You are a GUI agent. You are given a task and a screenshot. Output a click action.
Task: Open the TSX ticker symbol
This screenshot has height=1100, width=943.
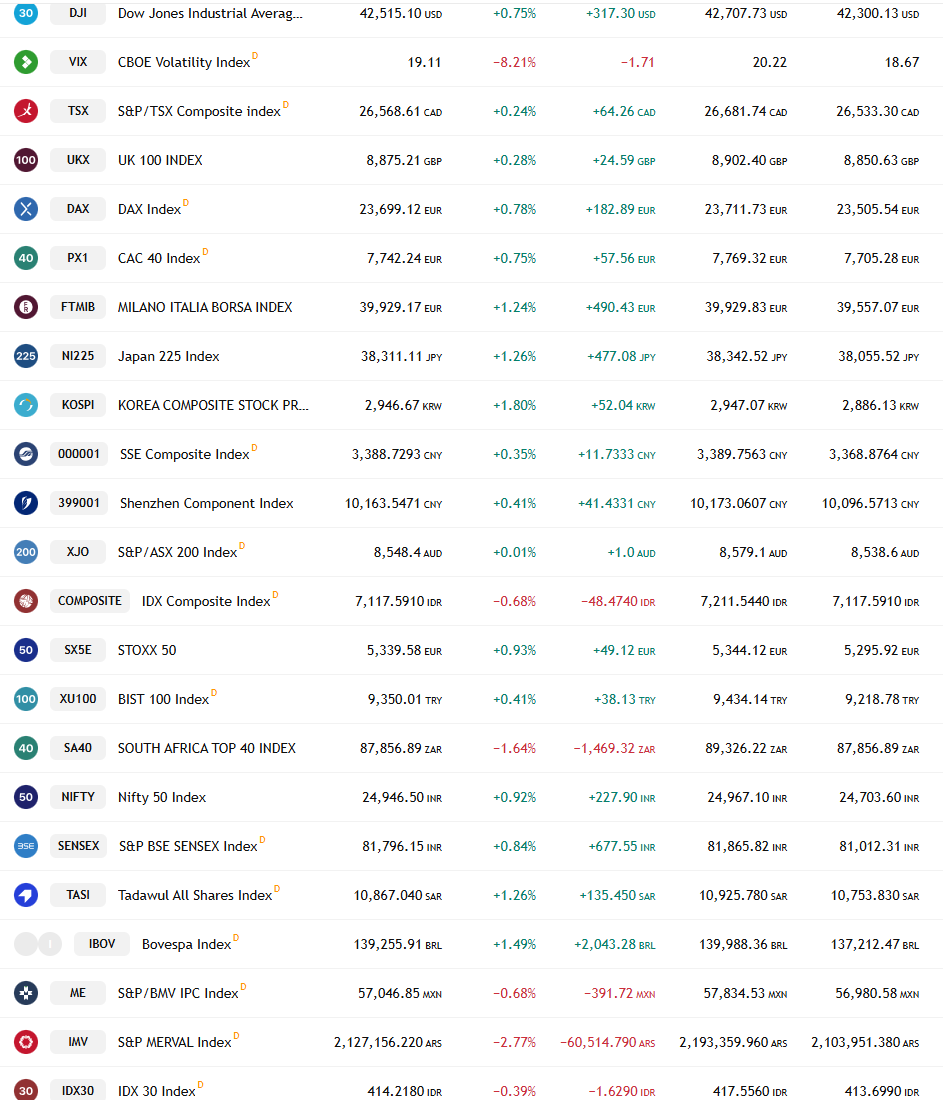pos(78,111)
